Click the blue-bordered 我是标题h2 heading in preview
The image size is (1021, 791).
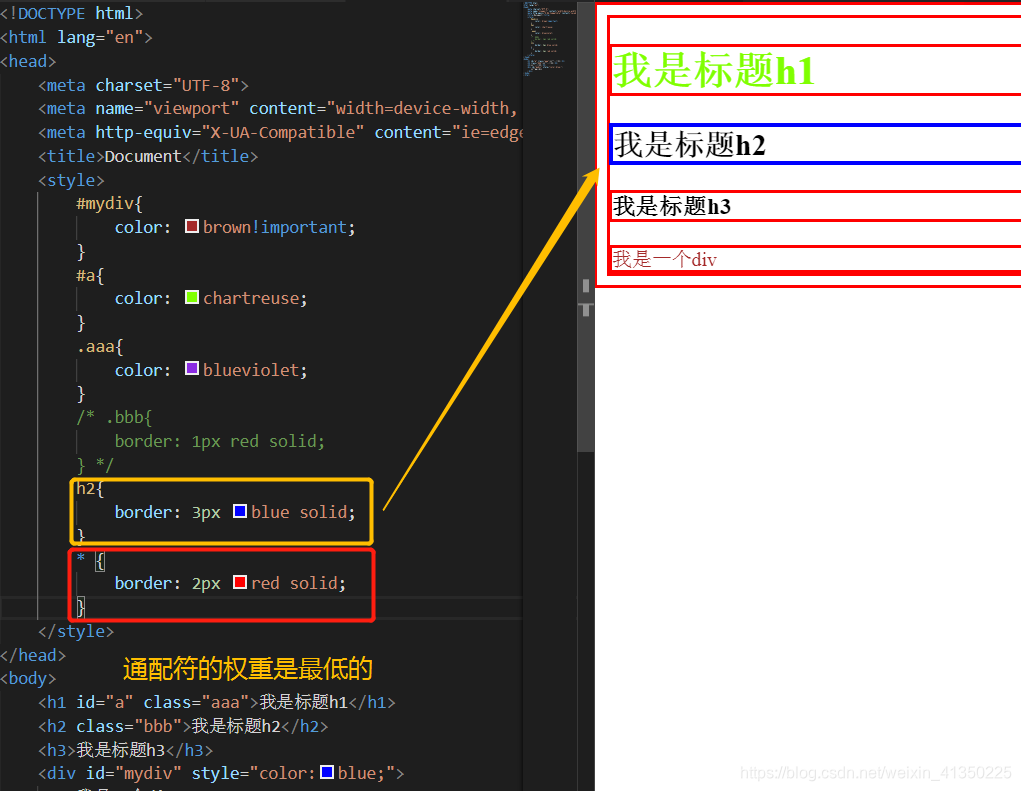[690, 145]
